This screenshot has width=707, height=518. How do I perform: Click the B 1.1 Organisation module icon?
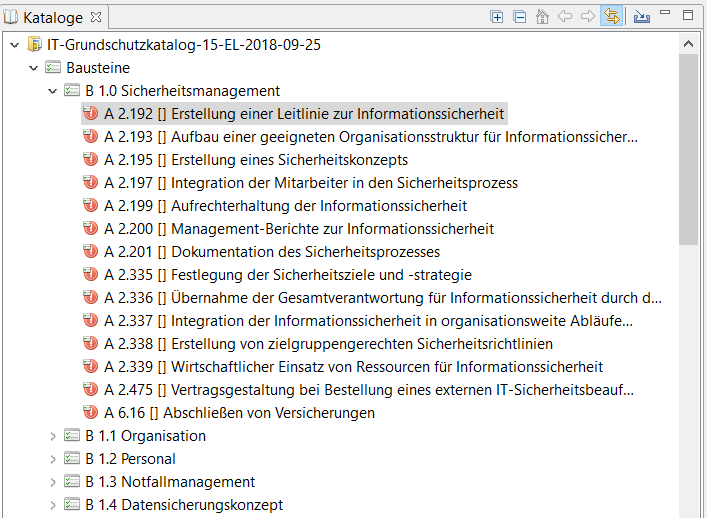click(x=72, y=435)
